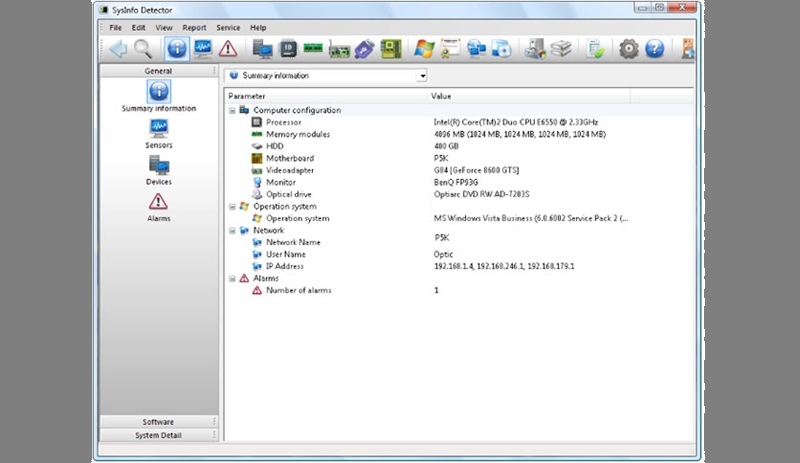The height and width of the screenshot is (463, 800).
Task: Select the HDD row
Action: pyautogui.click(x=459, y=146)
